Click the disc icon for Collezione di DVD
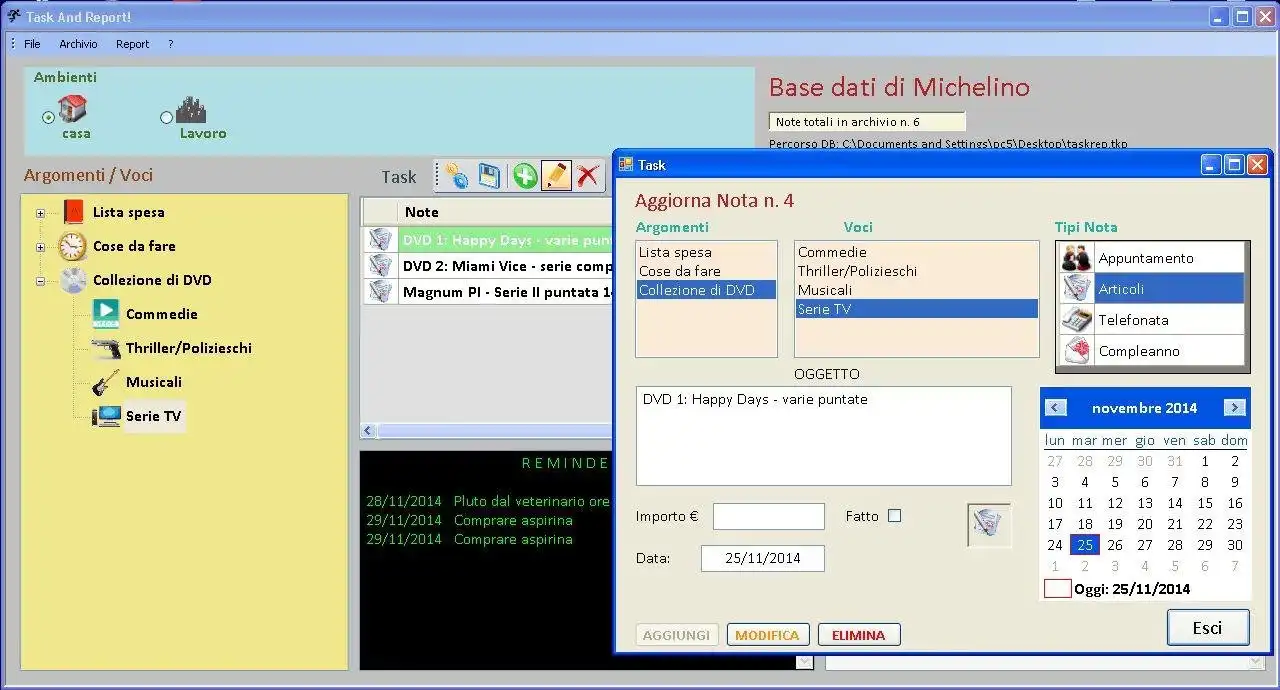This screenshot has width=1280, height=690. click(73, 280)
